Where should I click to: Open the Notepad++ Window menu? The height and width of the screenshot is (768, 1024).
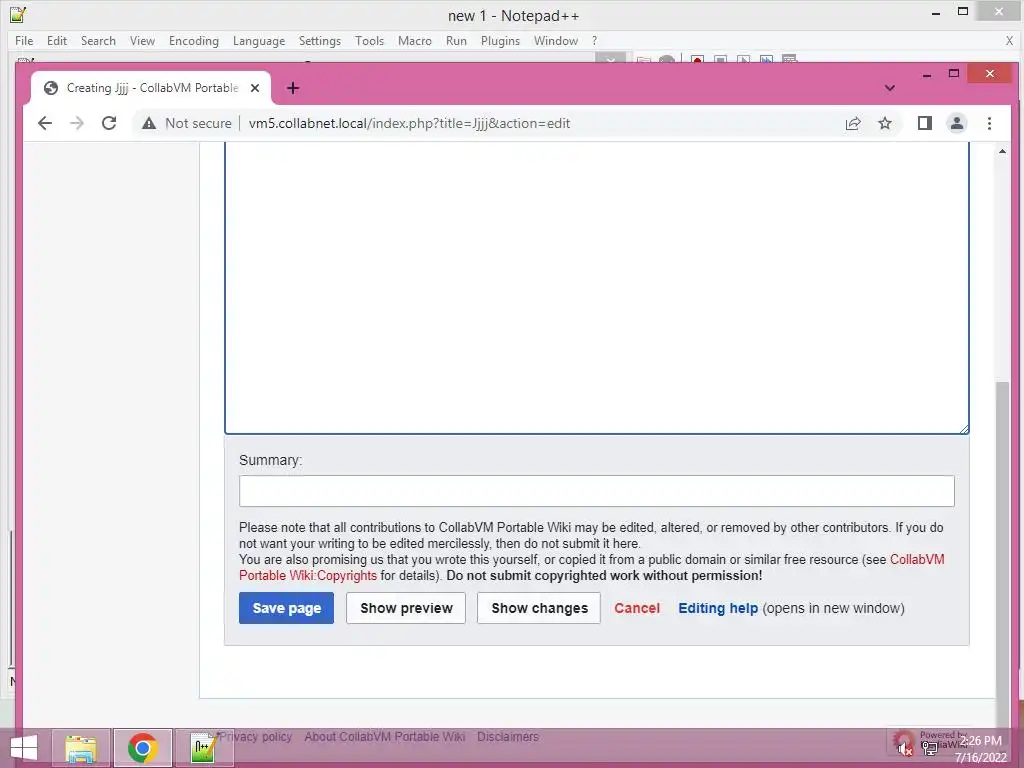pos(556,40)
